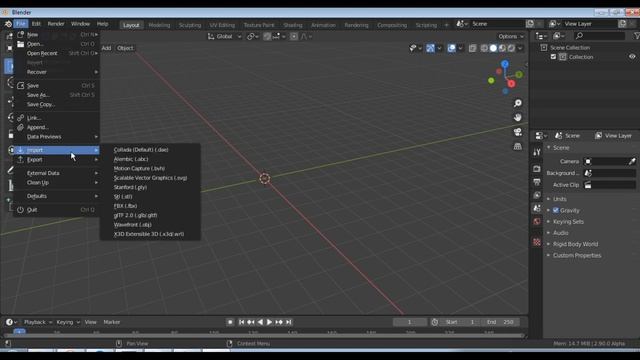Hide Collection with eye icon
Screen dimensions: 640x360
(632, 57)
